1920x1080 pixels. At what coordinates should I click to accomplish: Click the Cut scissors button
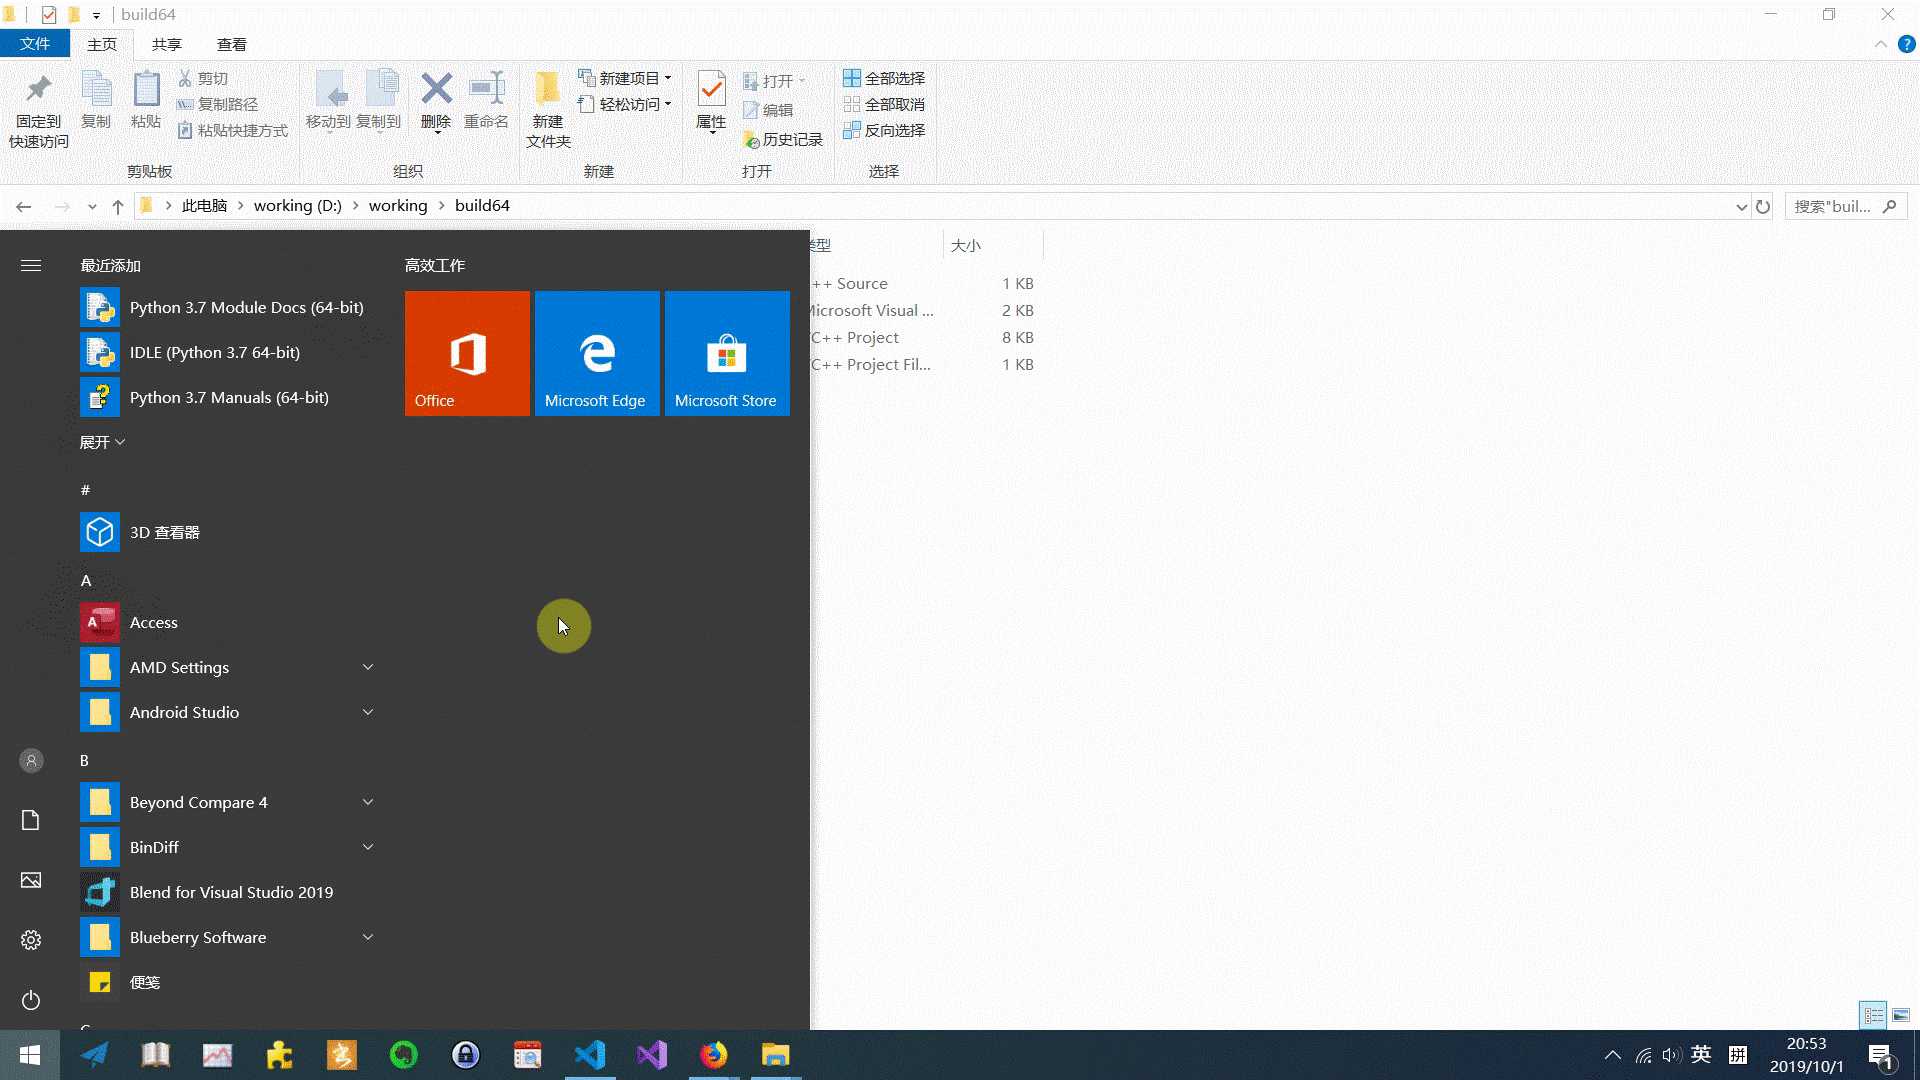[x=204, y=78]
